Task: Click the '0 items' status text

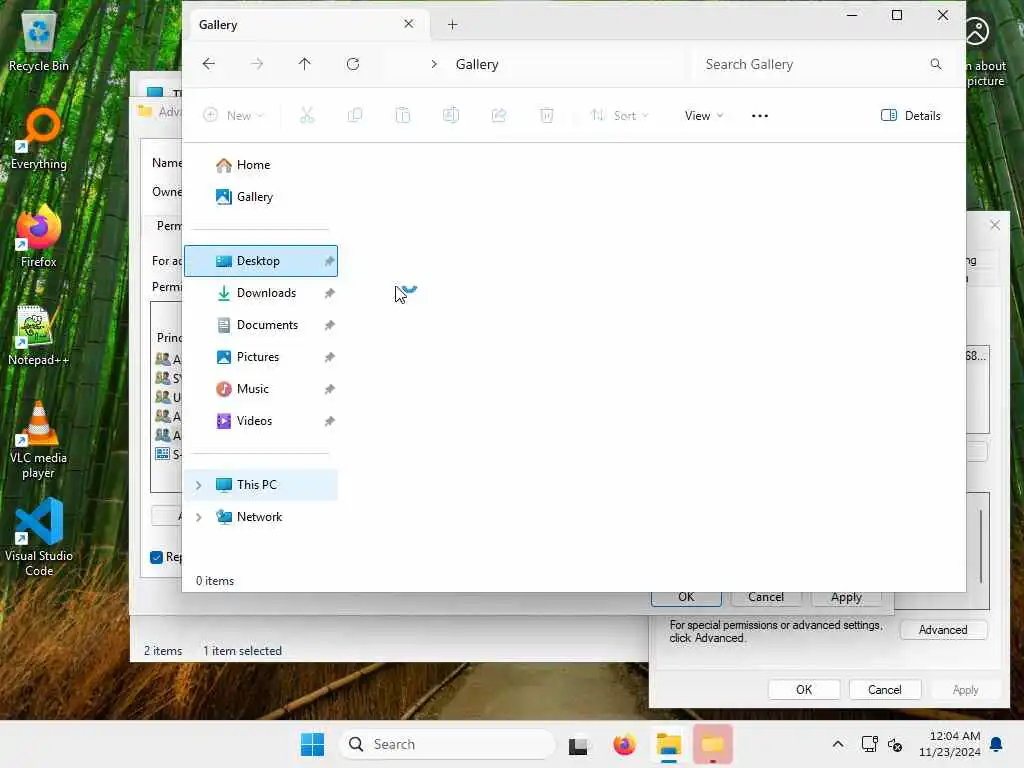Action: (x=215, y=581)
